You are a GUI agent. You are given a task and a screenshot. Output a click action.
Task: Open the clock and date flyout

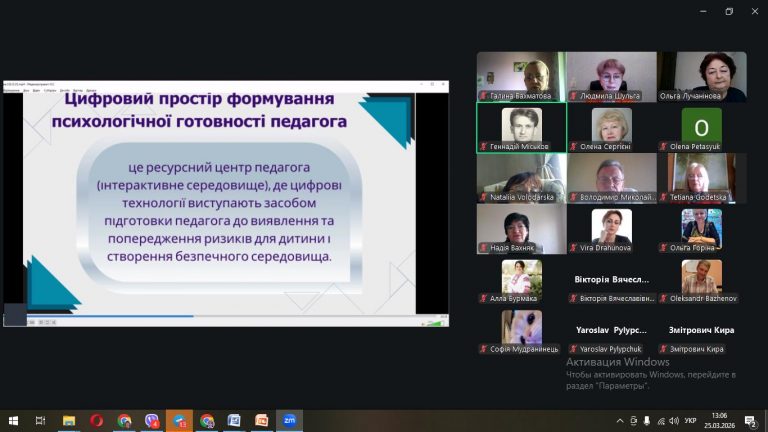coord(720,421)
